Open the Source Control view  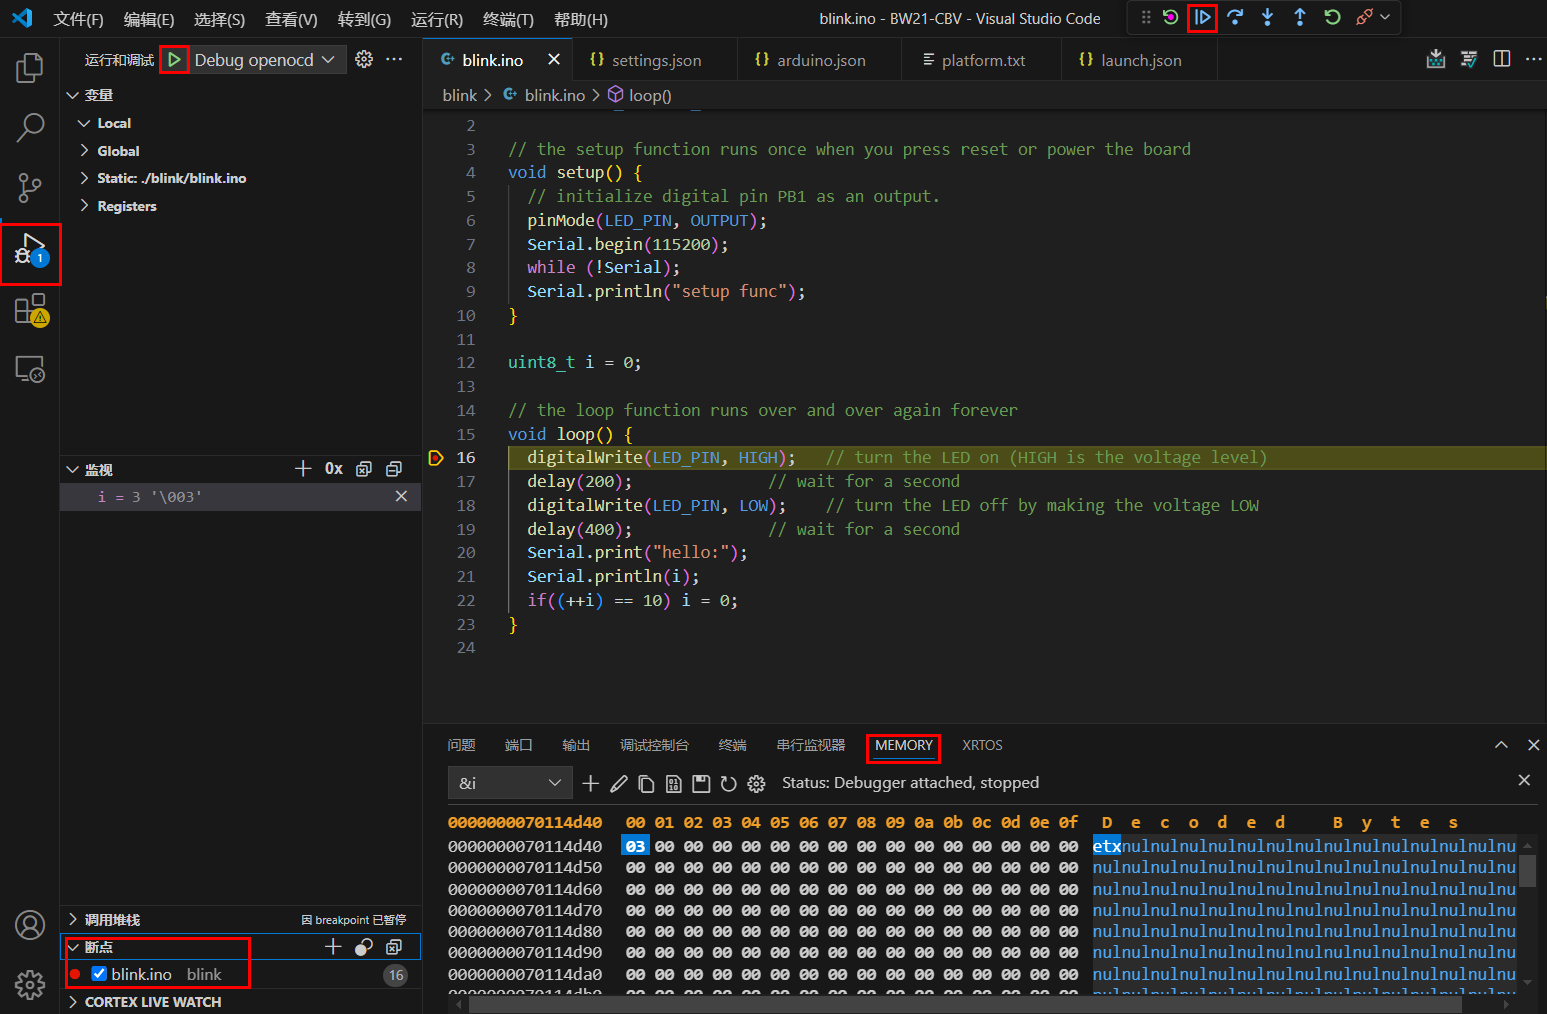[30, 188]
